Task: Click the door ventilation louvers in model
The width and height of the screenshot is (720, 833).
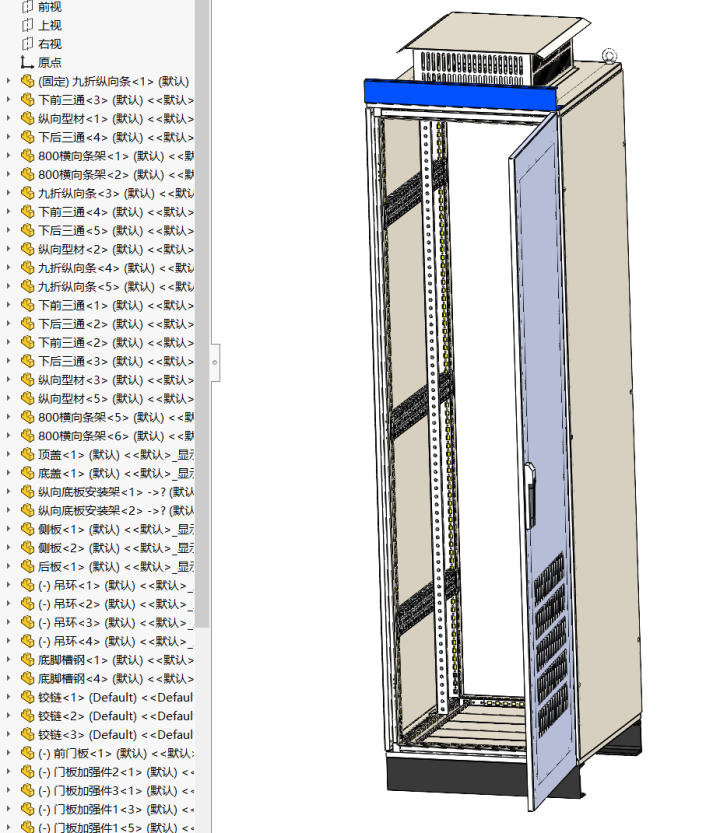Action: pos(552,643)
